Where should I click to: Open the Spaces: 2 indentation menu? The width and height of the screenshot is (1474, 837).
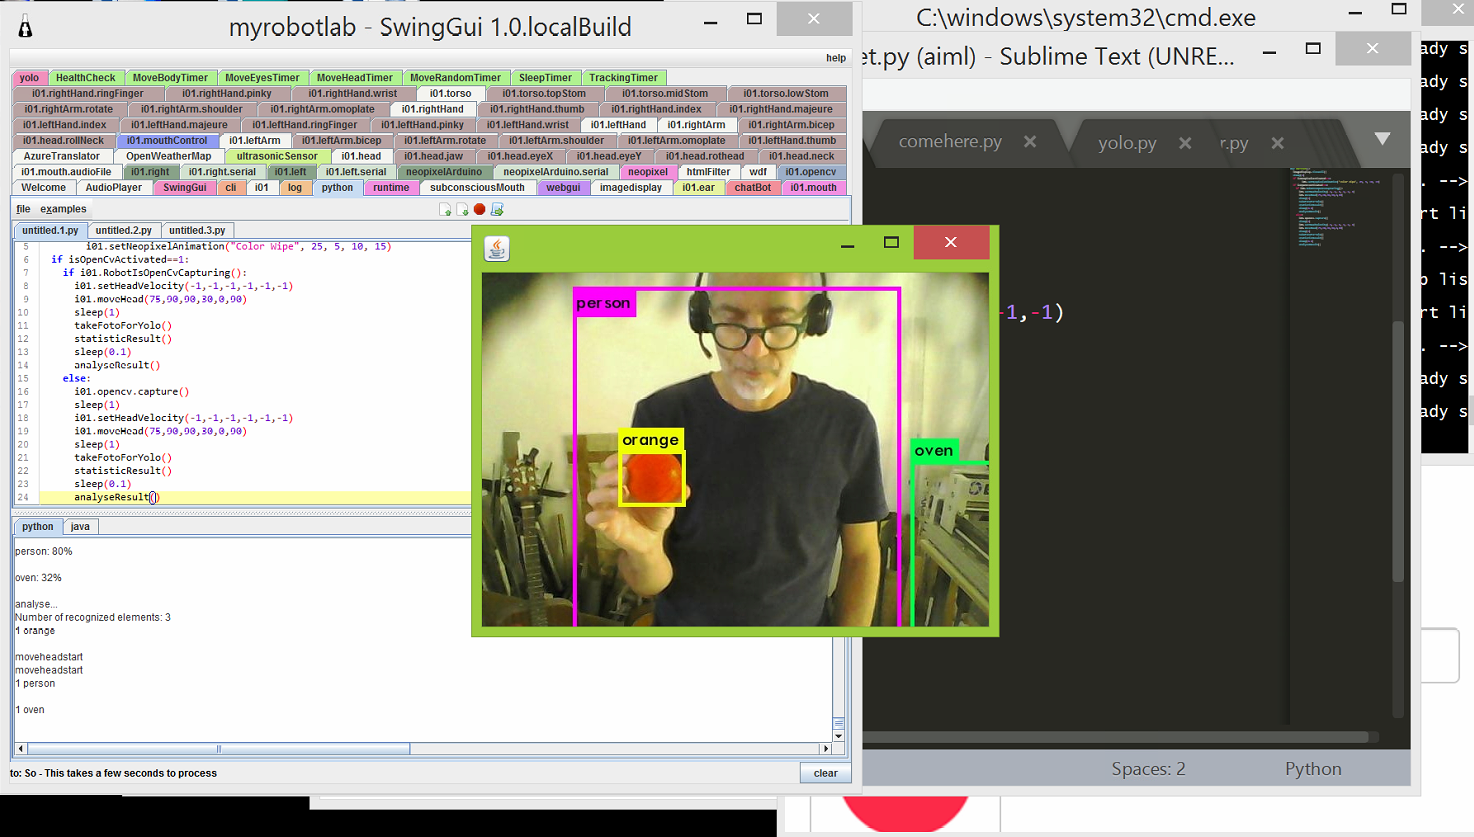pyautogui.click(x=1148, y=769)
